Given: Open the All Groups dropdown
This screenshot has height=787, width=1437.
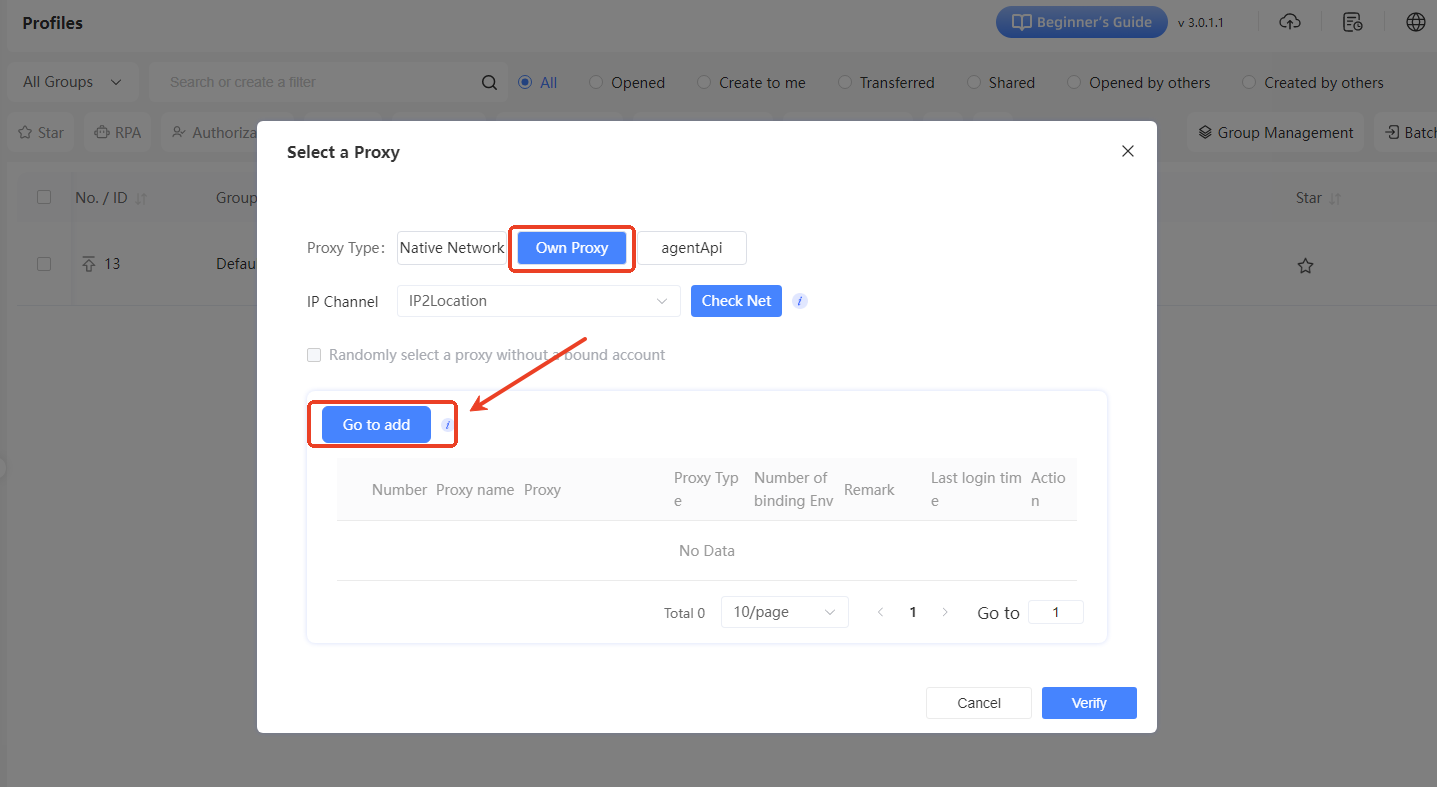Looking at the screenshot, I should click(73, 82).
